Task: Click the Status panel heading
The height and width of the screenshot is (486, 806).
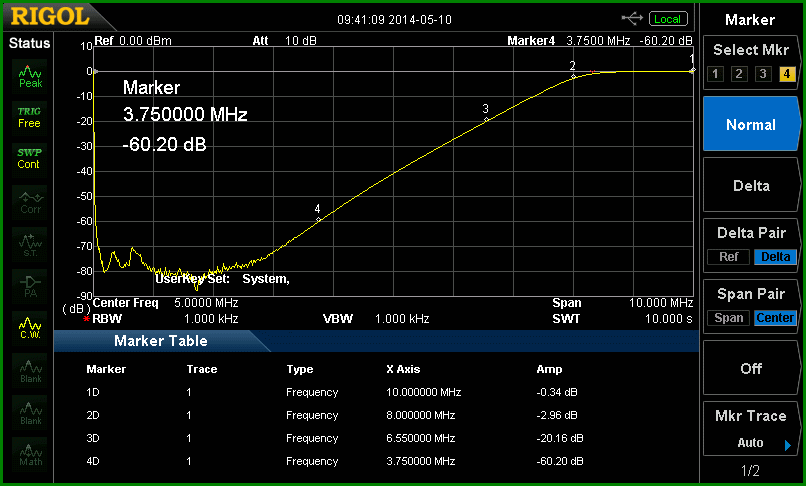Action: [29, 43]
